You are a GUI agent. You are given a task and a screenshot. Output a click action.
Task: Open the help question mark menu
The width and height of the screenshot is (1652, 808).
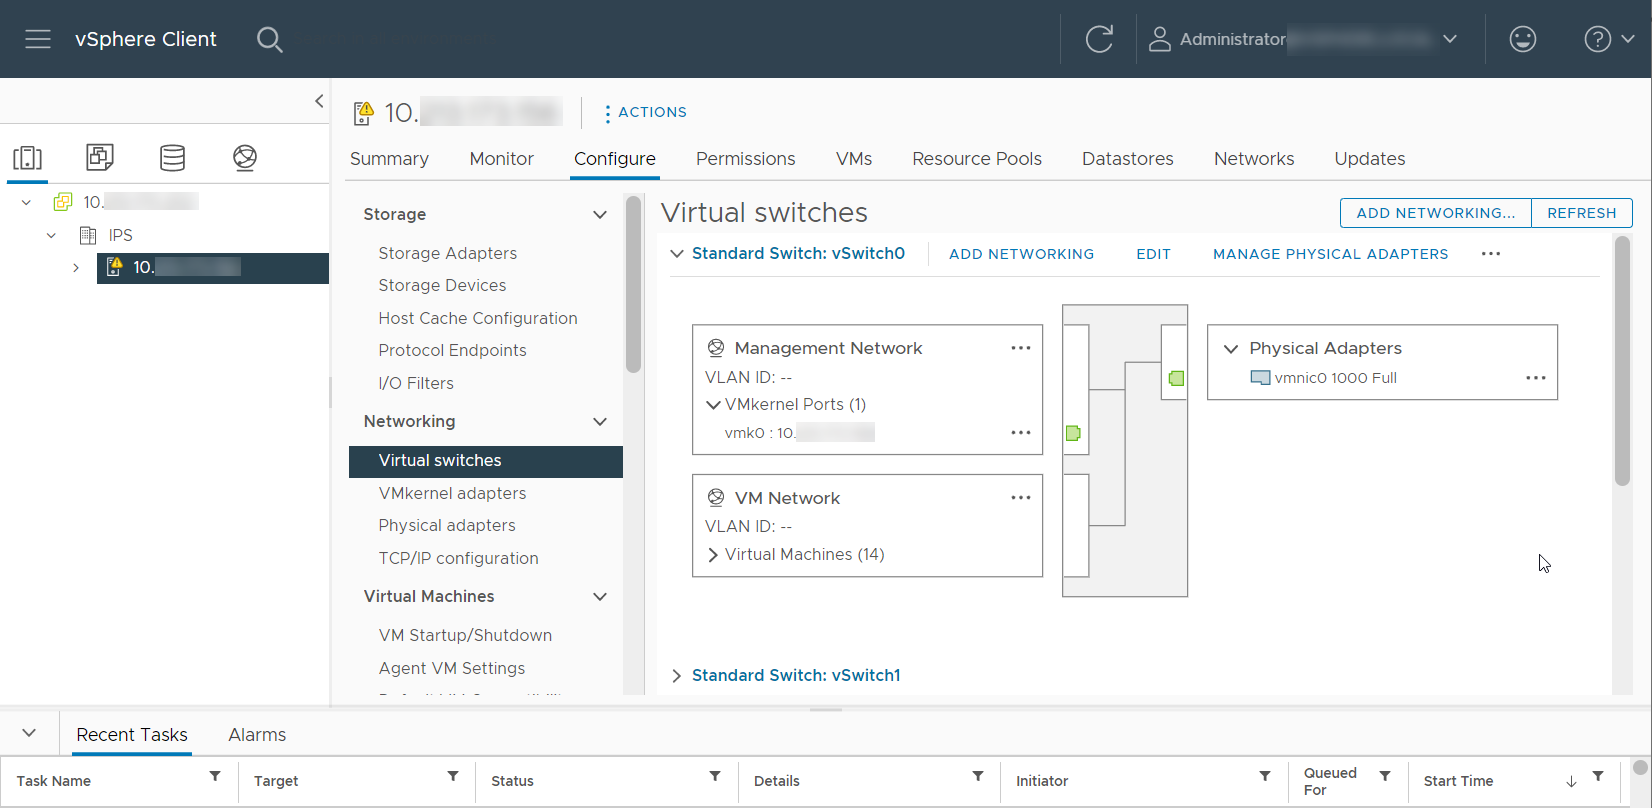pyautogui.click(x=1609, y=39)
